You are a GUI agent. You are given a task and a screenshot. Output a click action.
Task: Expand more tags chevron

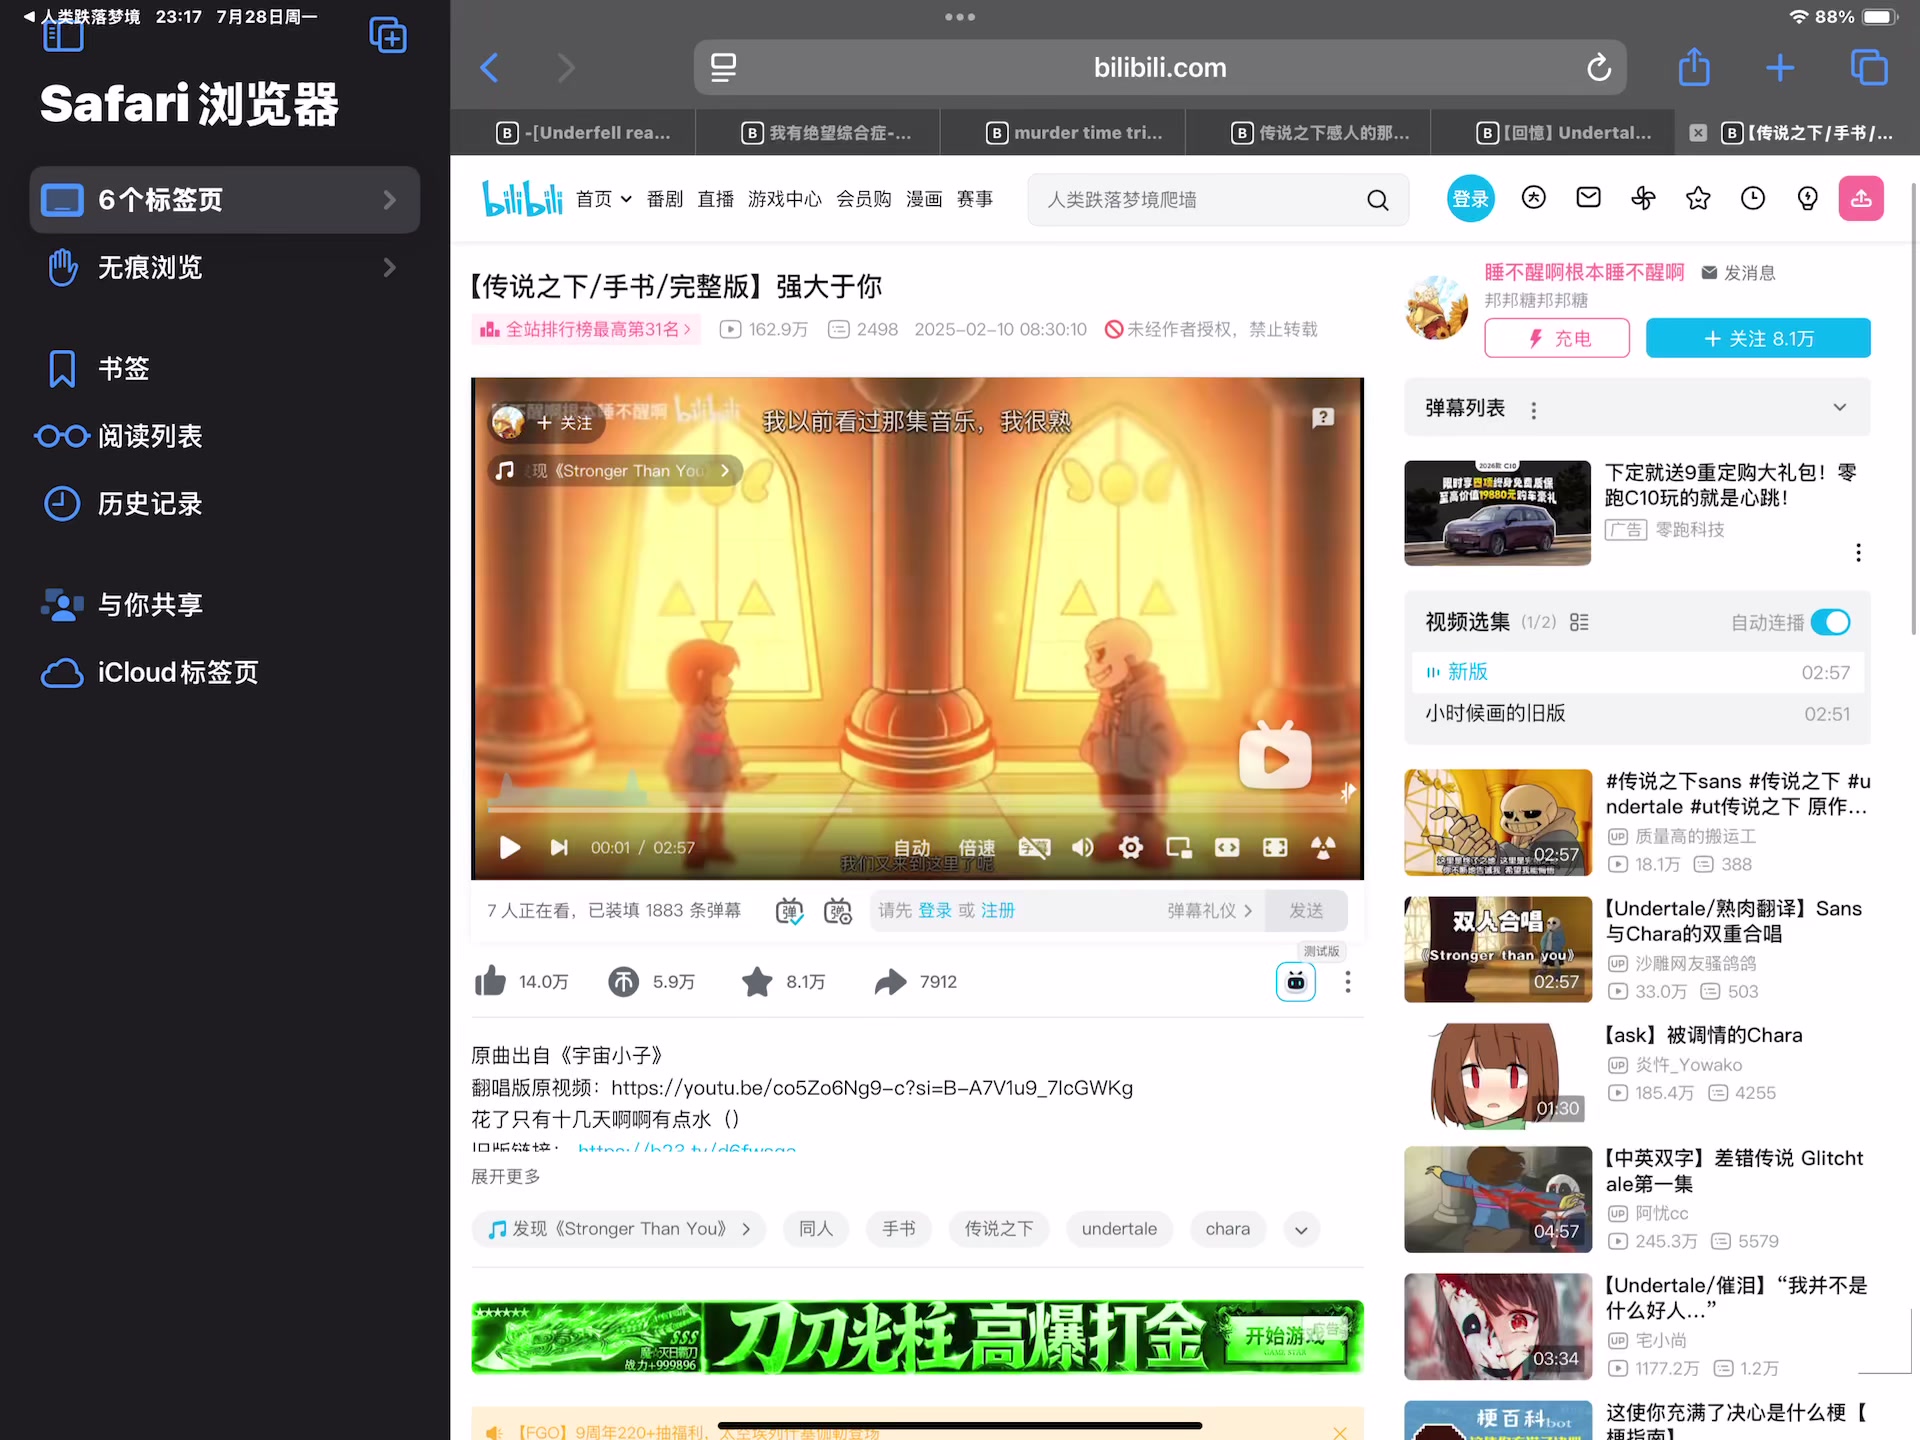pos(1300,1229)
